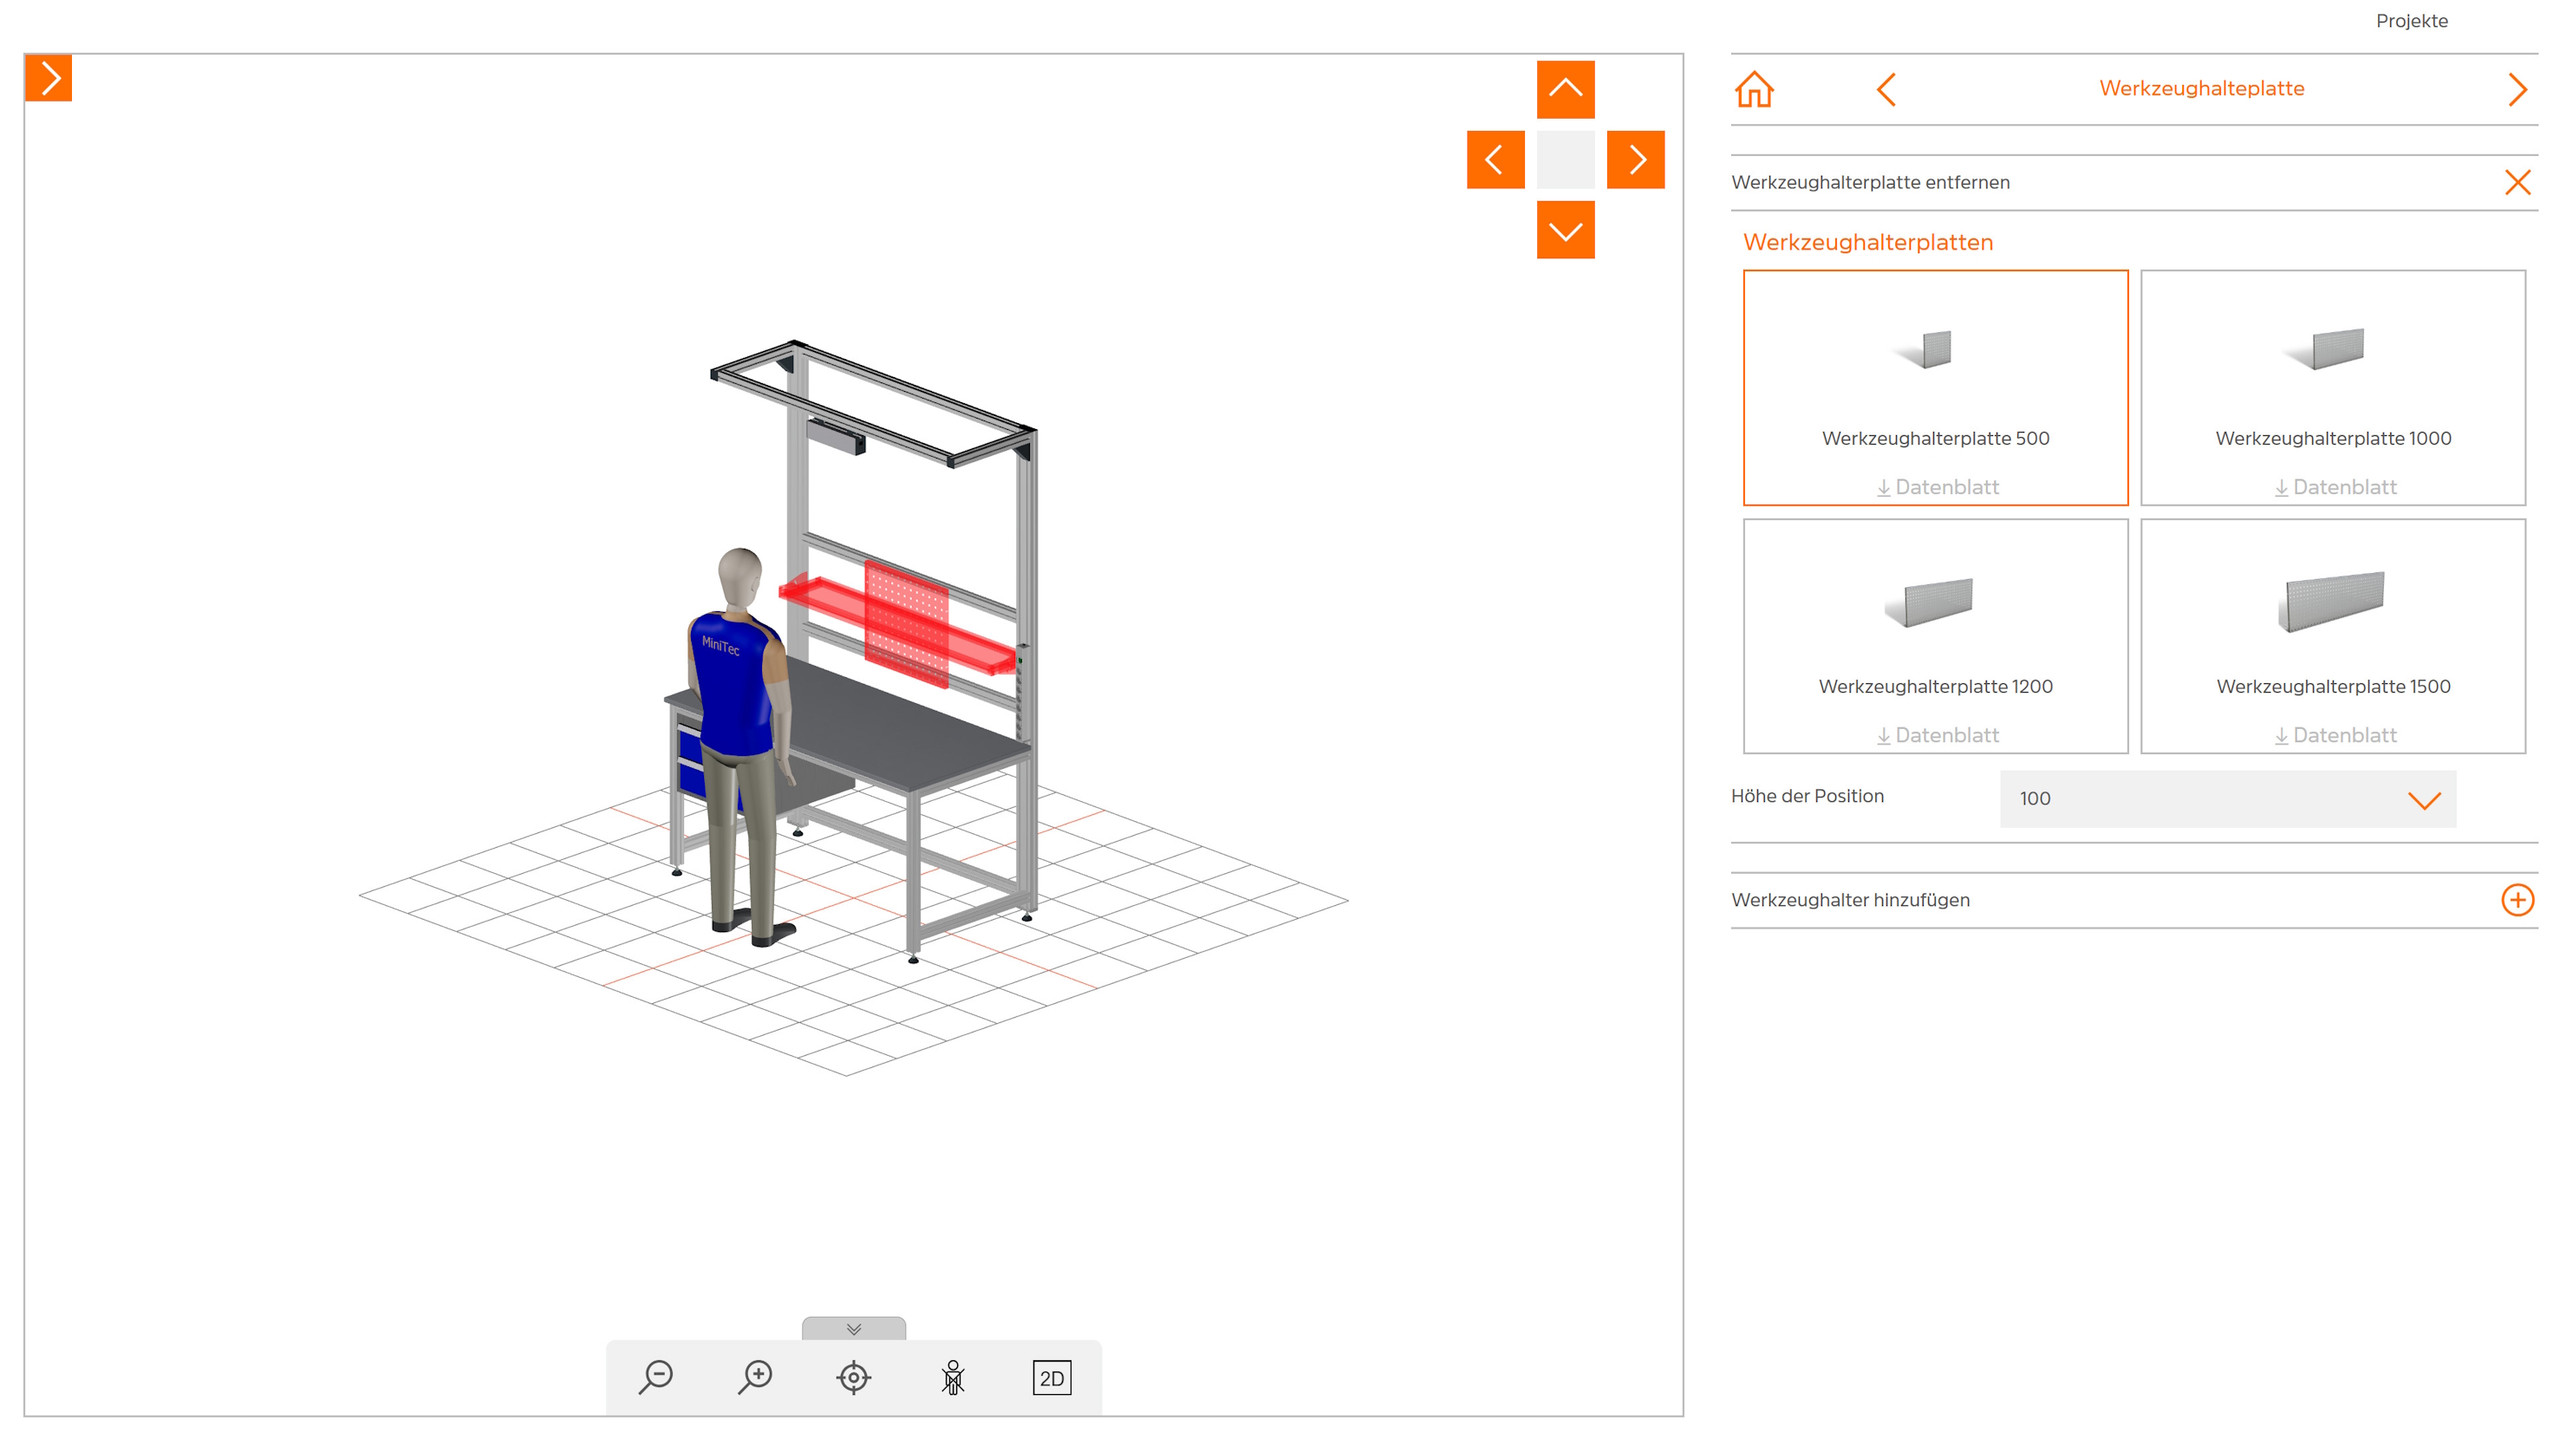Add a tool holder with the plus icon
Viewport: 2560px width, 1440px height.
click(x=2517, y=899)
